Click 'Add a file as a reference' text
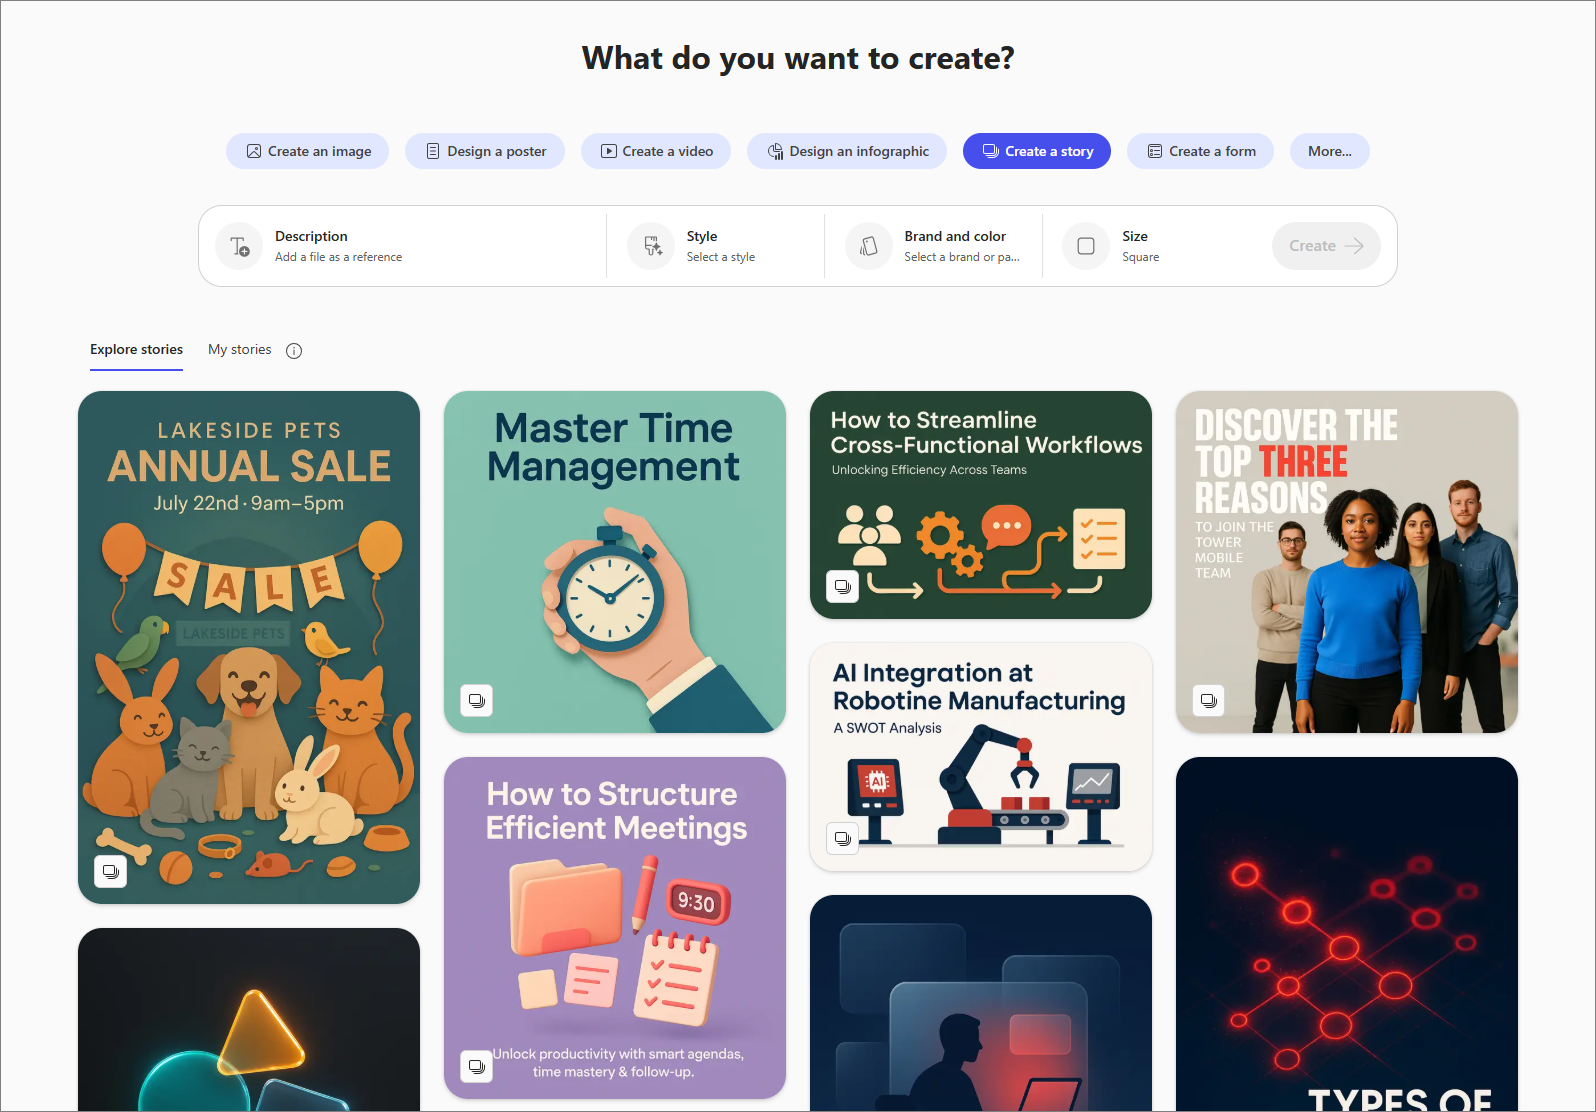The height and width of the screenshot is (1112, 1596). tap(338, 257)
